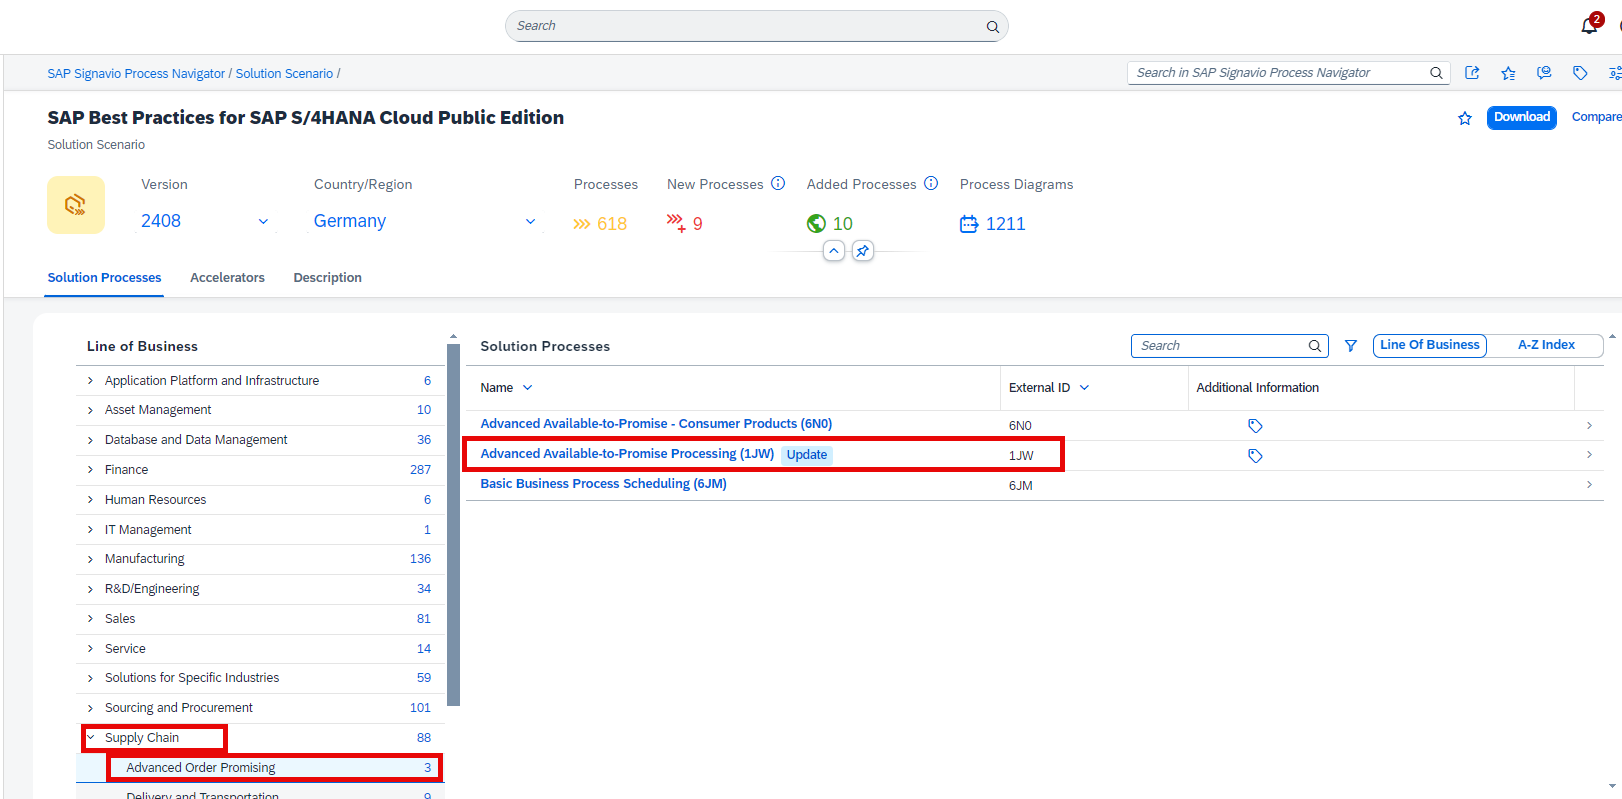Open the Country/Region Germany dropdown
Image resolution: width=1622 pixels, height=799 pixels.
point(425,221)
